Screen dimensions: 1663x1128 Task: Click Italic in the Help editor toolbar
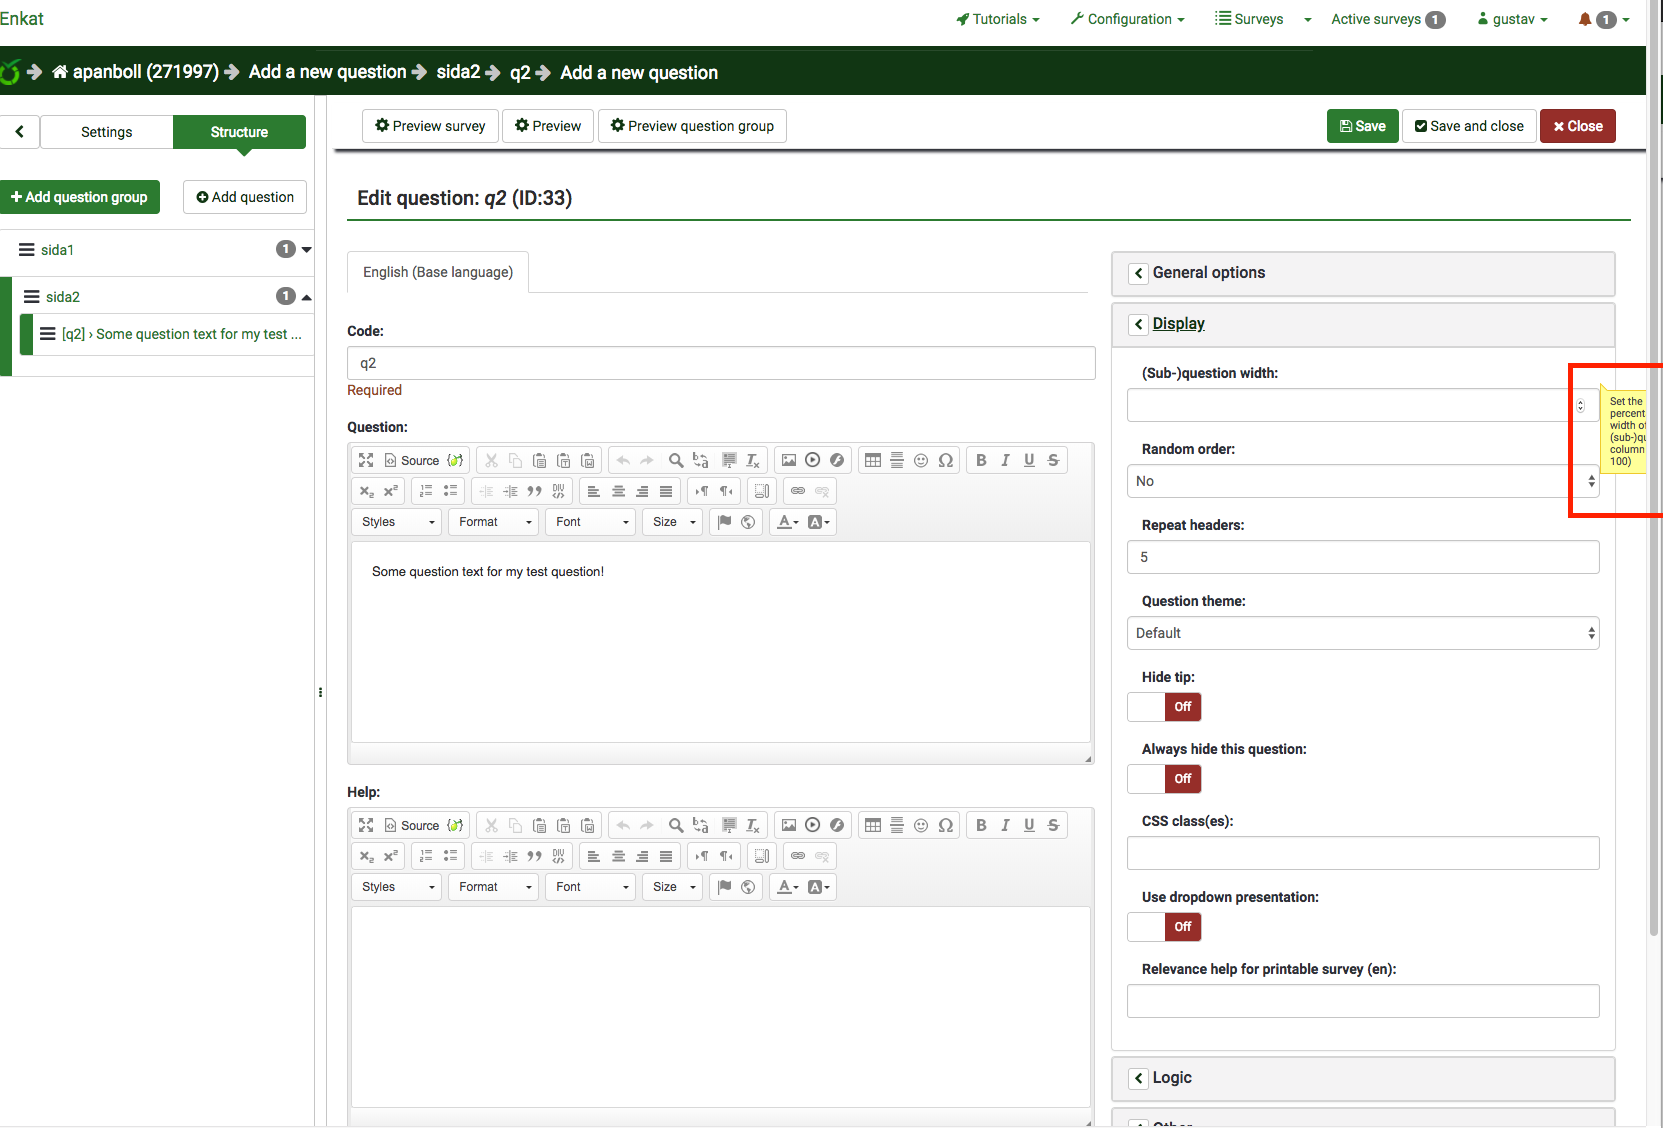(1005, 825)
